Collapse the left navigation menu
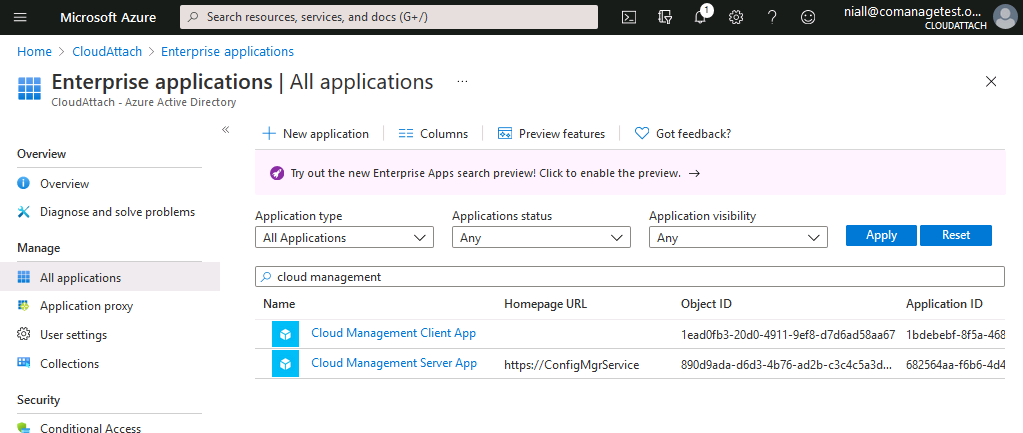1023x433 pixels. click(226, 130)
